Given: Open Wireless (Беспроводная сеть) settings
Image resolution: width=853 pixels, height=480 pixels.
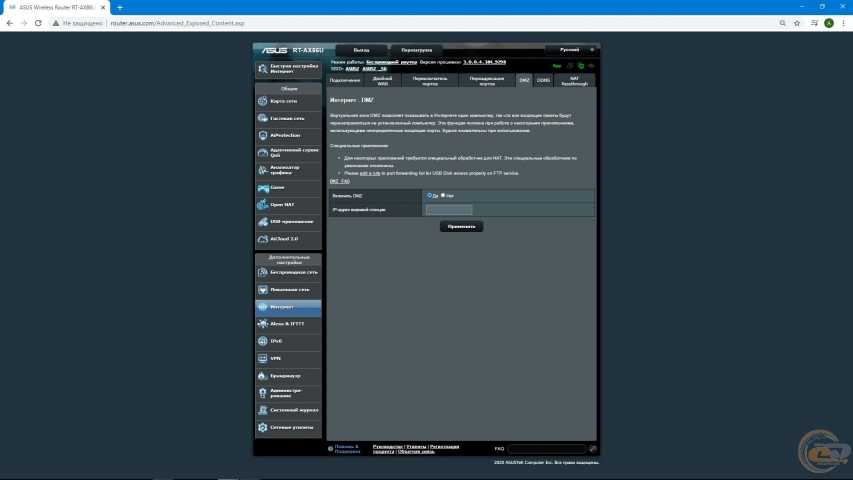Looking at the screenshot, I should click(288, 272).
